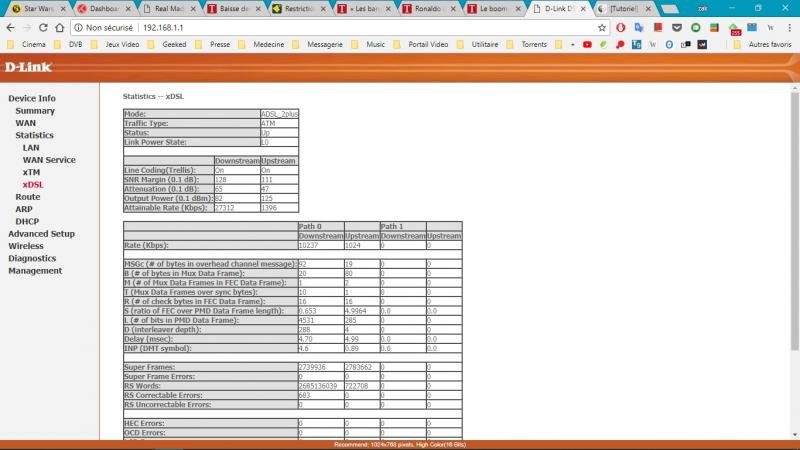This screenshot has width=800, height=450.
Task: Switch to the Real Mad tab
Action: [169, 9]
